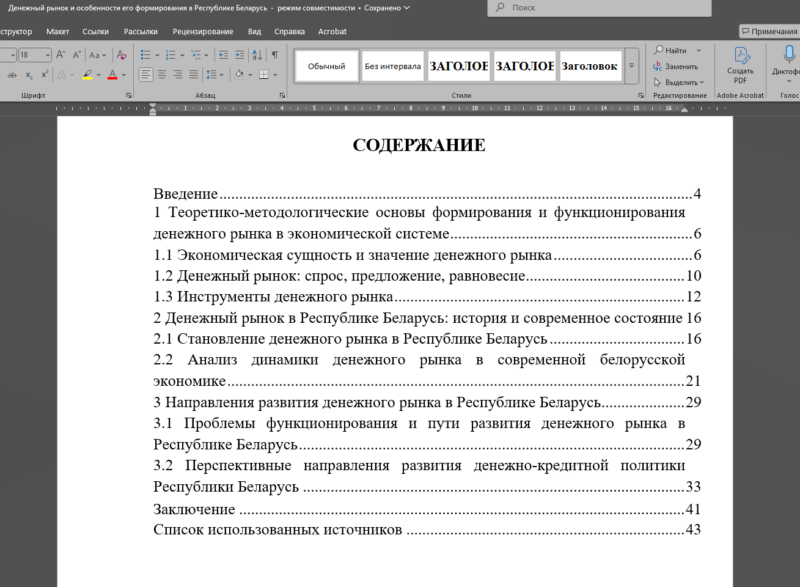The image size is (800, 587).
Task: Open the bullet library dropdown arrow
Action: pyautogui.click(x=157, y=55)
